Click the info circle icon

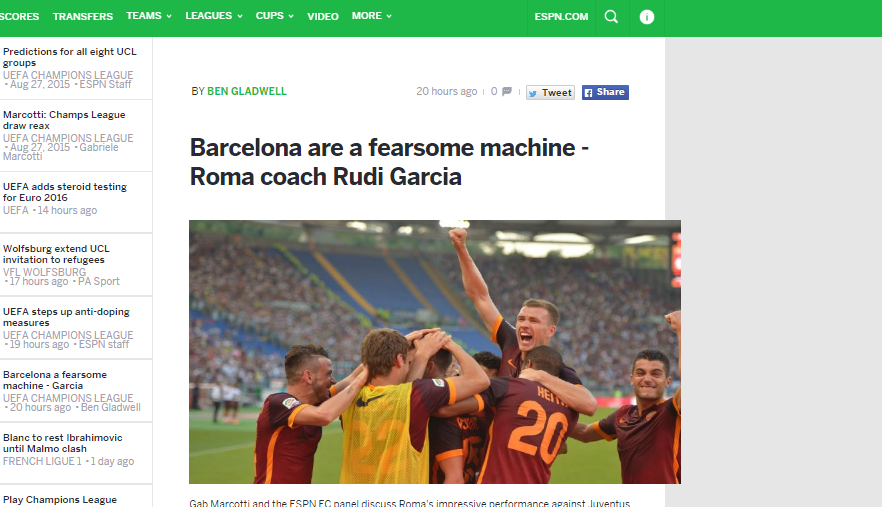(647, 17)
